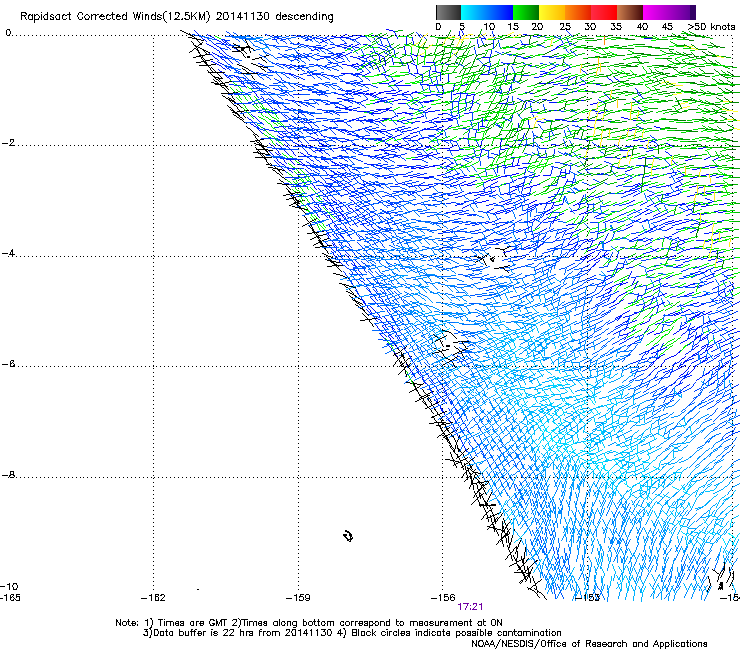Click the brown 35-40 knots color segment

pos(630,12)
